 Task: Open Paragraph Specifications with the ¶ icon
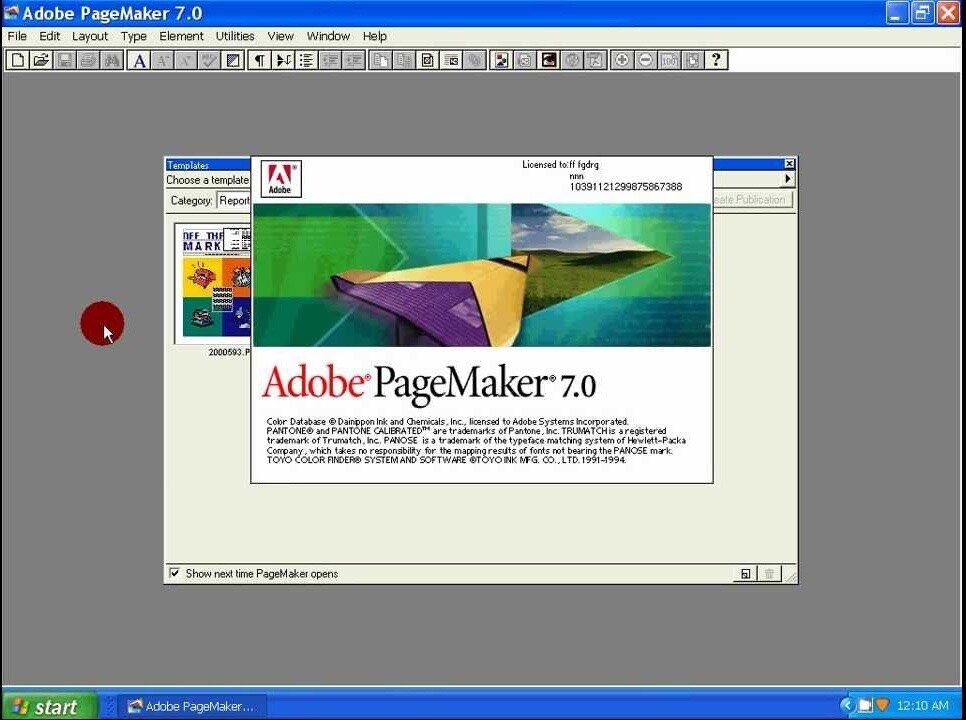click(x=257, y=60)
